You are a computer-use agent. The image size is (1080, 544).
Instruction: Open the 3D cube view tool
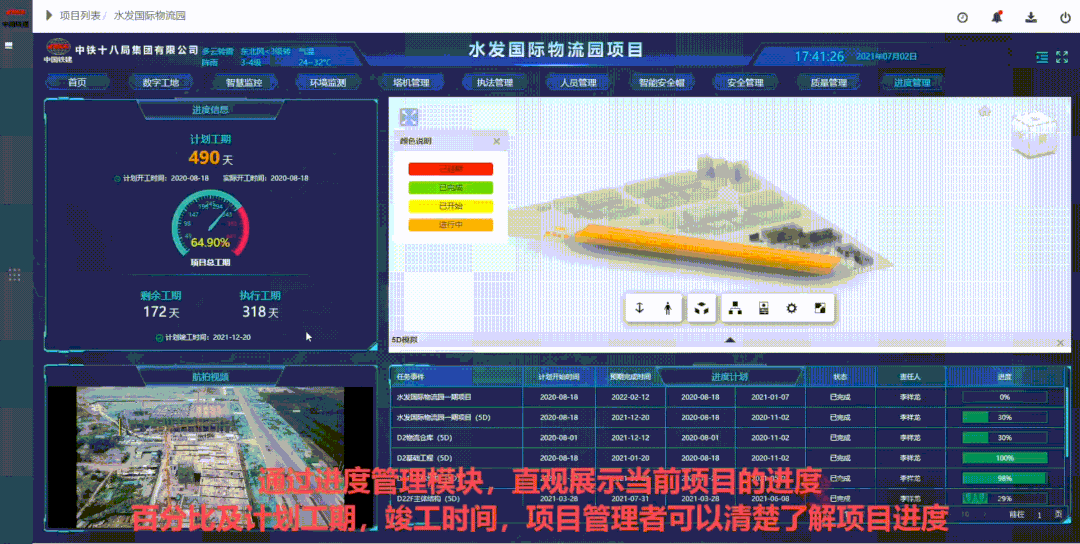point(701,309)
